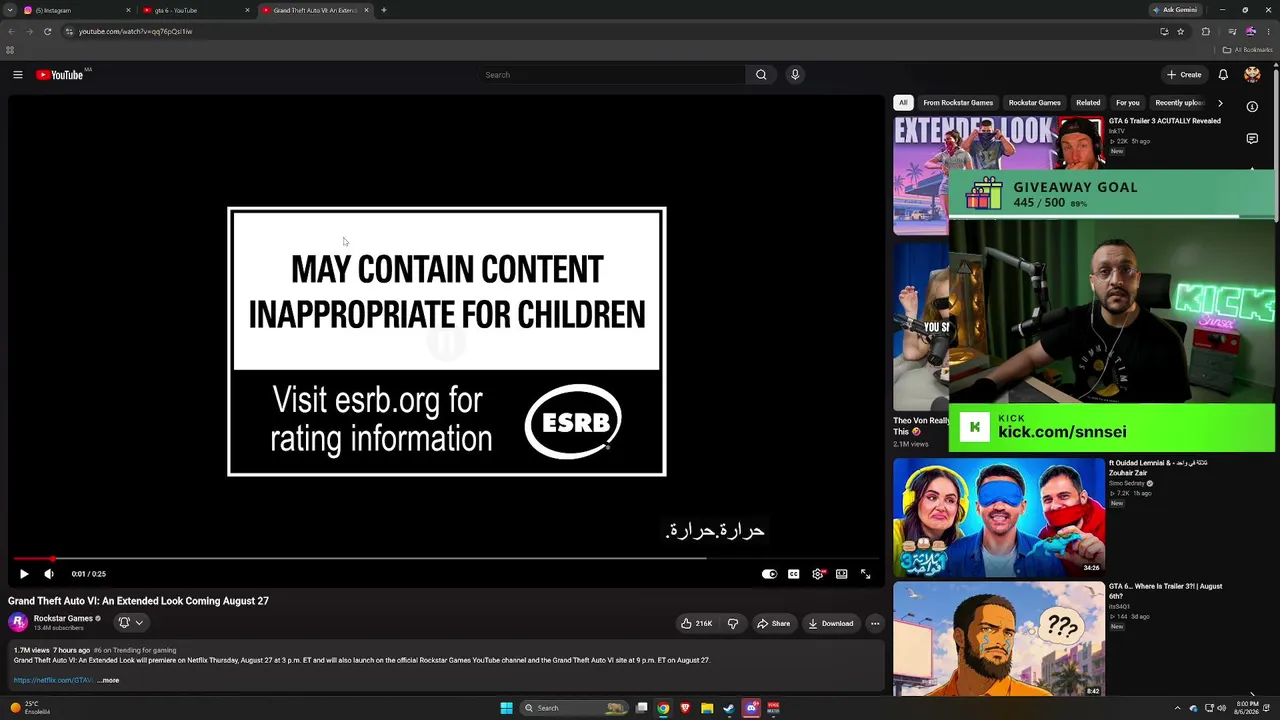
Task: Select the Recently uploaded filter chip
Action: click(1179, 103)
